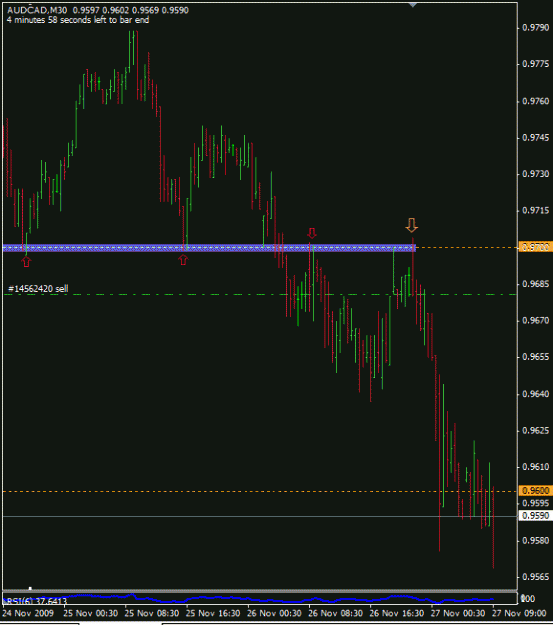Select the orange down arrow above the blue zone

tap(411, 225)
